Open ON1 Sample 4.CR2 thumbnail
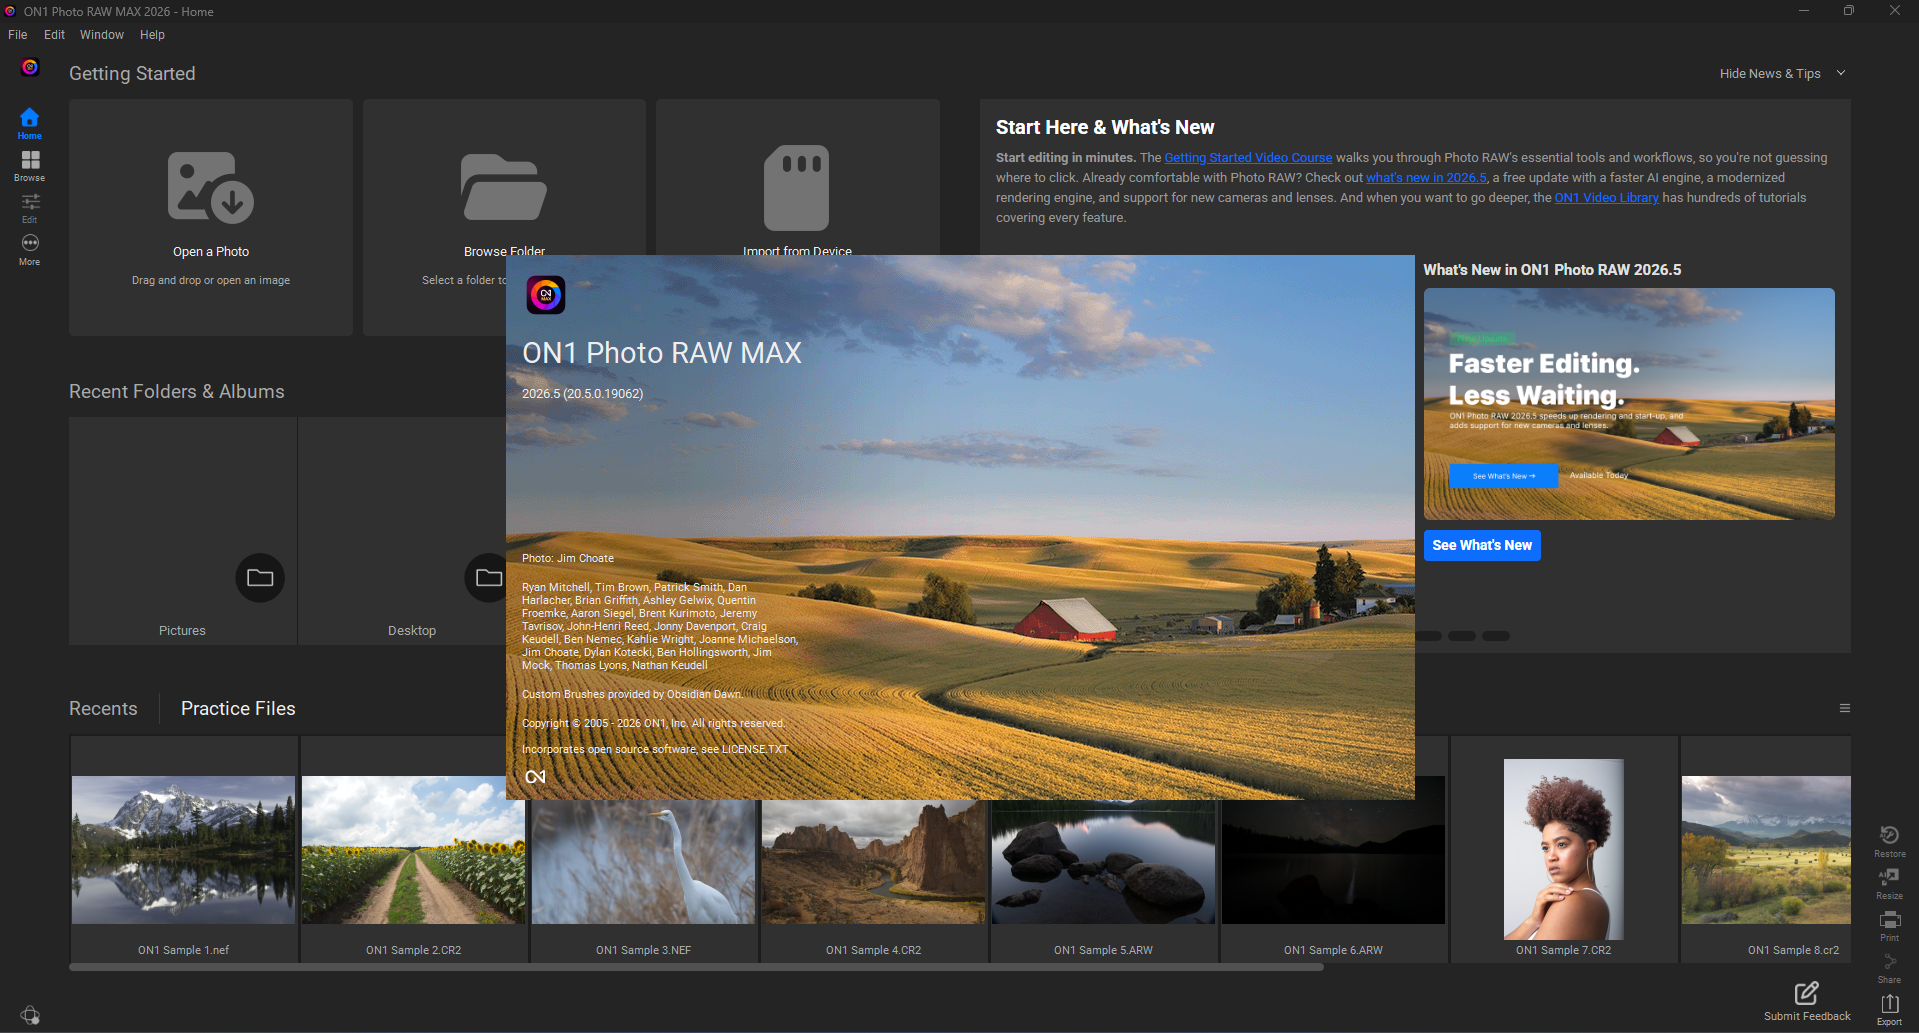 tap(874, 862)
